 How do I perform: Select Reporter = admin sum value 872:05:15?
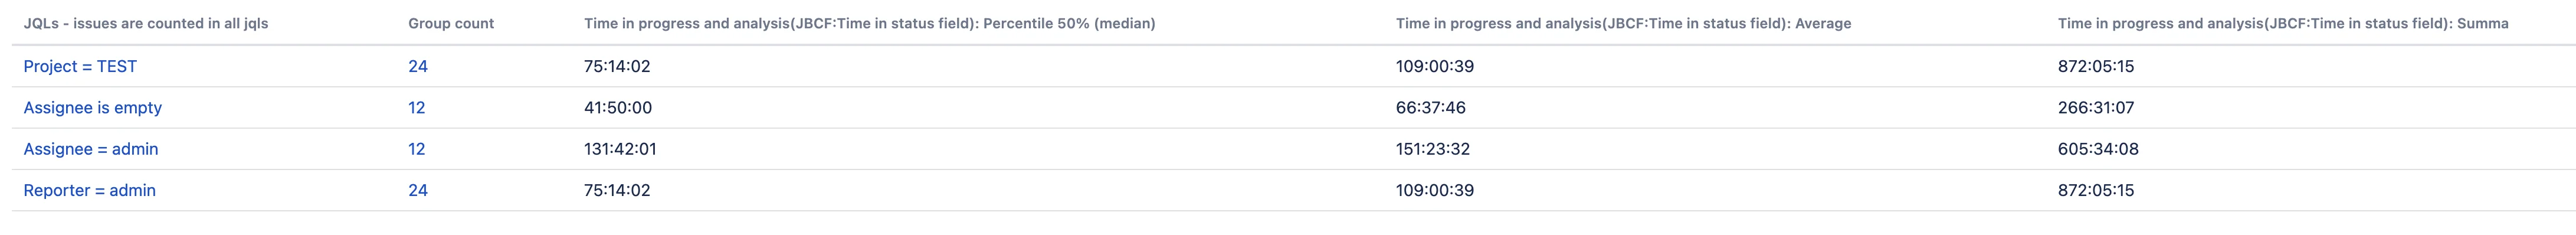2096,190
